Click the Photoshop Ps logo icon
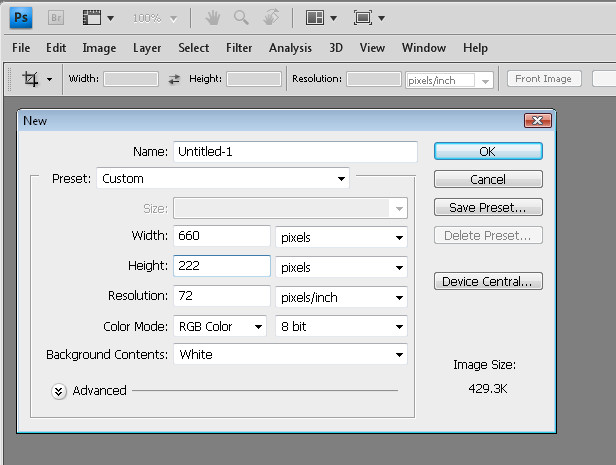Image resolution: width=616 pixels, height=465 pixels. (21, 18)
